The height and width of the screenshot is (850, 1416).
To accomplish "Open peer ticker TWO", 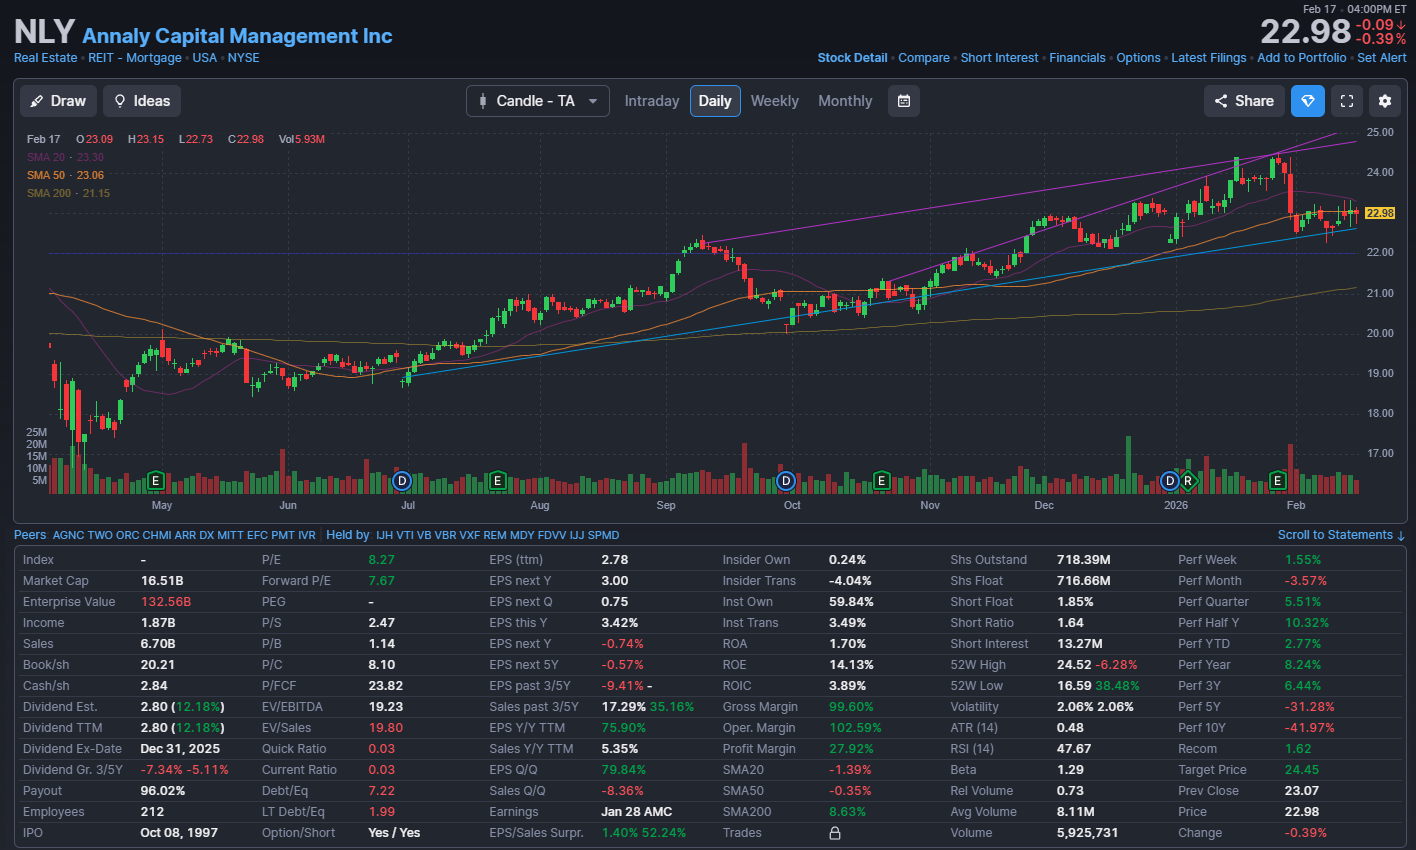I will pyautogui.click(x=100, y=535).
